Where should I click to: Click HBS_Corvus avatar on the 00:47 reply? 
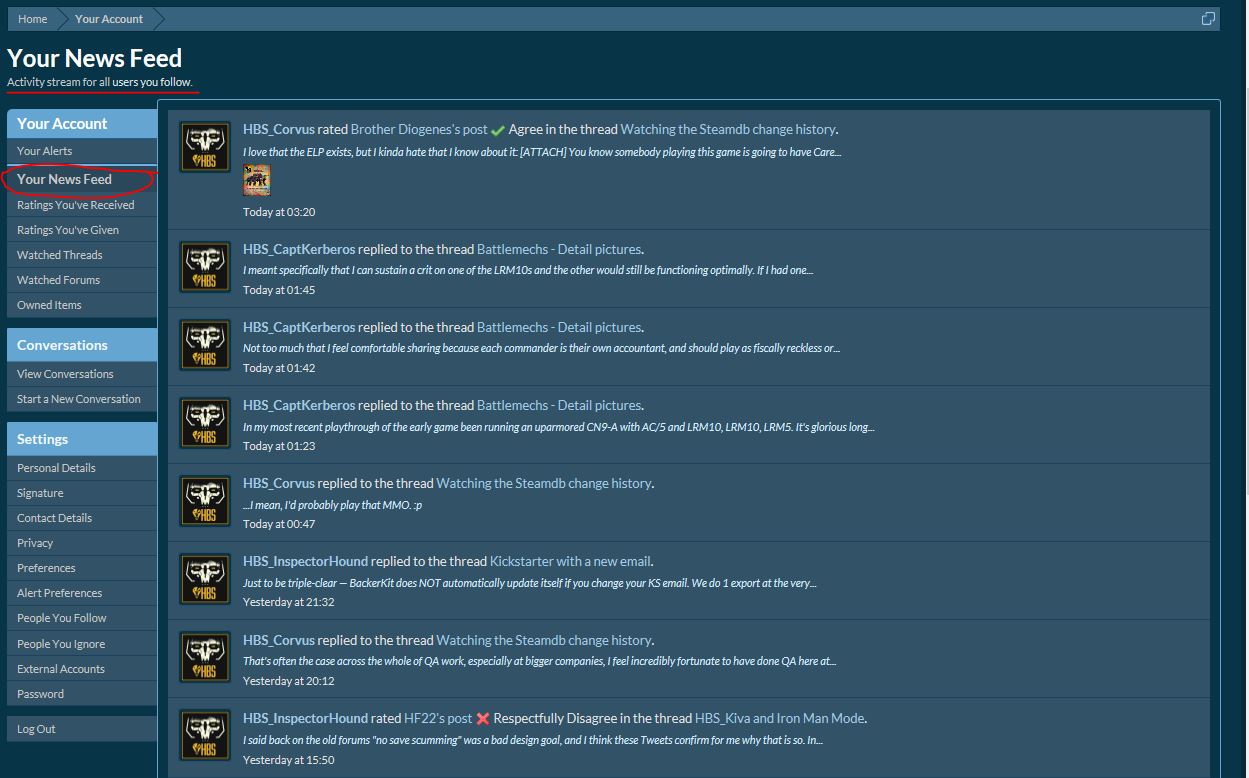(205, 500)
